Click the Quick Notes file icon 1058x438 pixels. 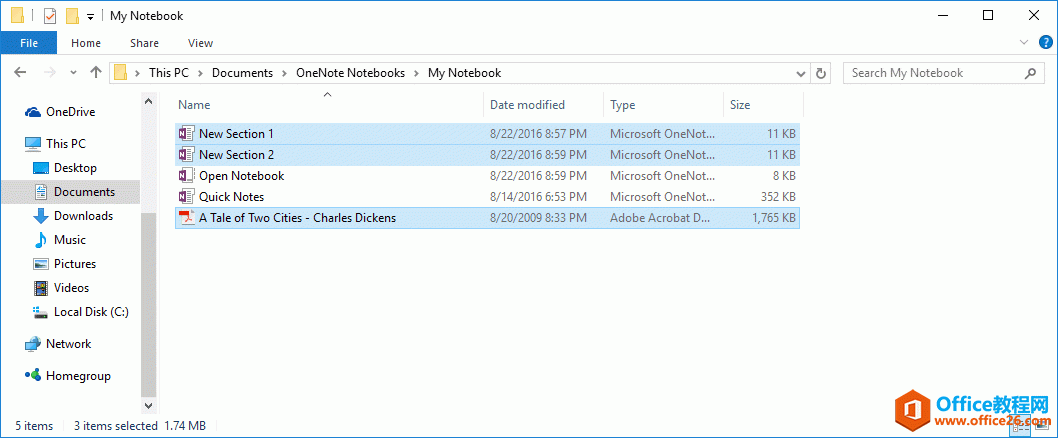click(185, 197)
